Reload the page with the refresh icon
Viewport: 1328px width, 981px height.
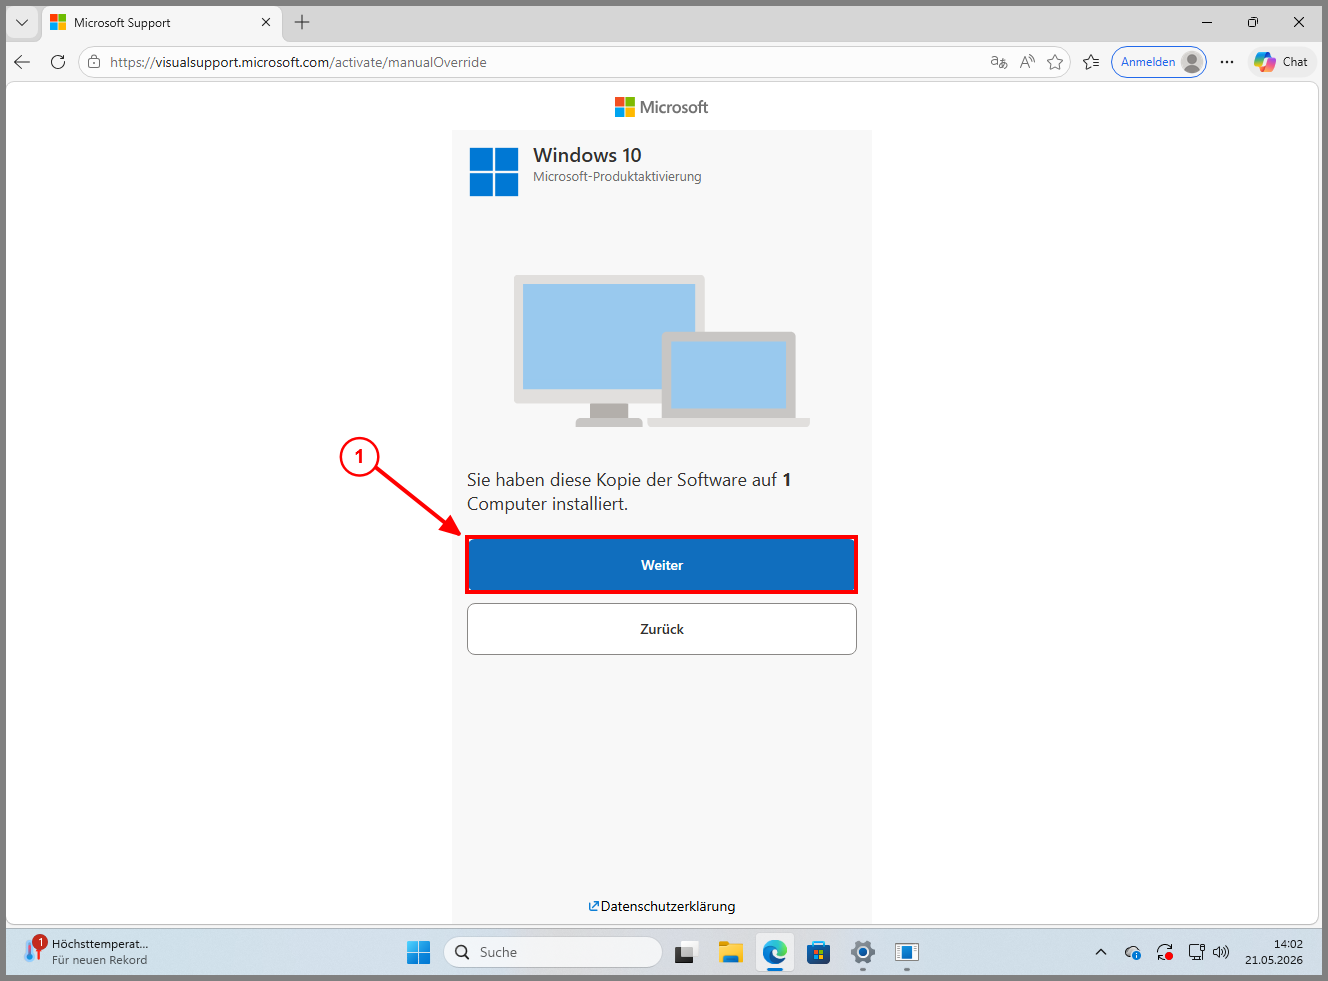[58, 62]
